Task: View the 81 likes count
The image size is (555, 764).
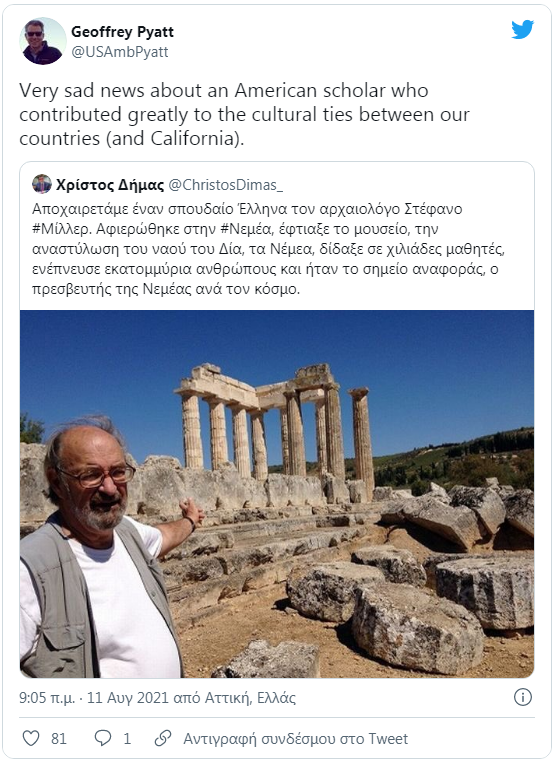Action: point(58,739)
